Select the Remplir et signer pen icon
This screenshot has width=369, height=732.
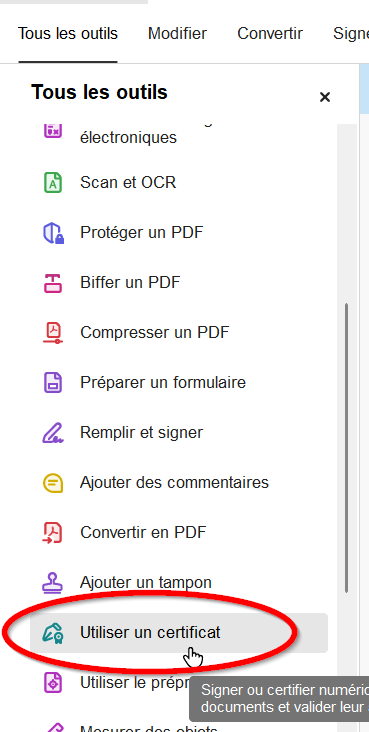pos(53,432)
